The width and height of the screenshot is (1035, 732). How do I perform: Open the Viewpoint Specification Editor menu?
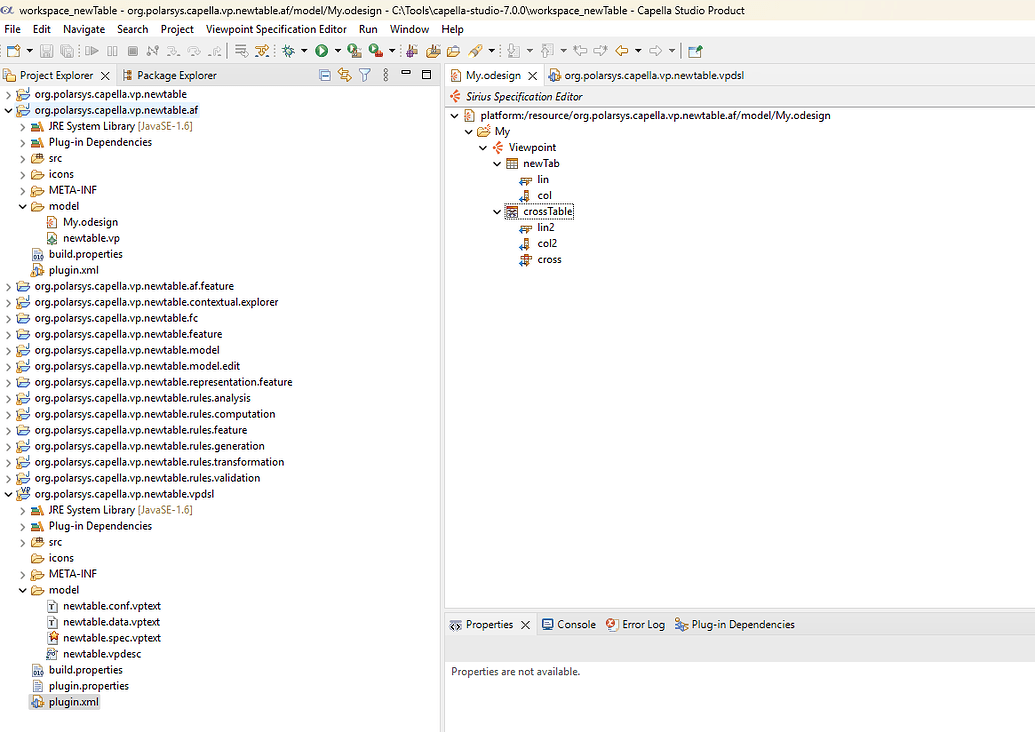[276, 29]
